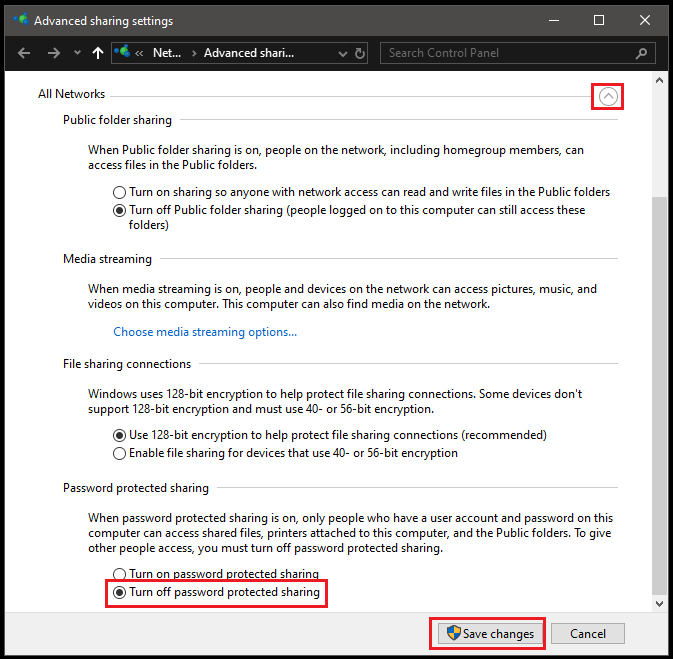Click the window icon in title bar
This screenshot has height=659, width=673.
(19, 20)
